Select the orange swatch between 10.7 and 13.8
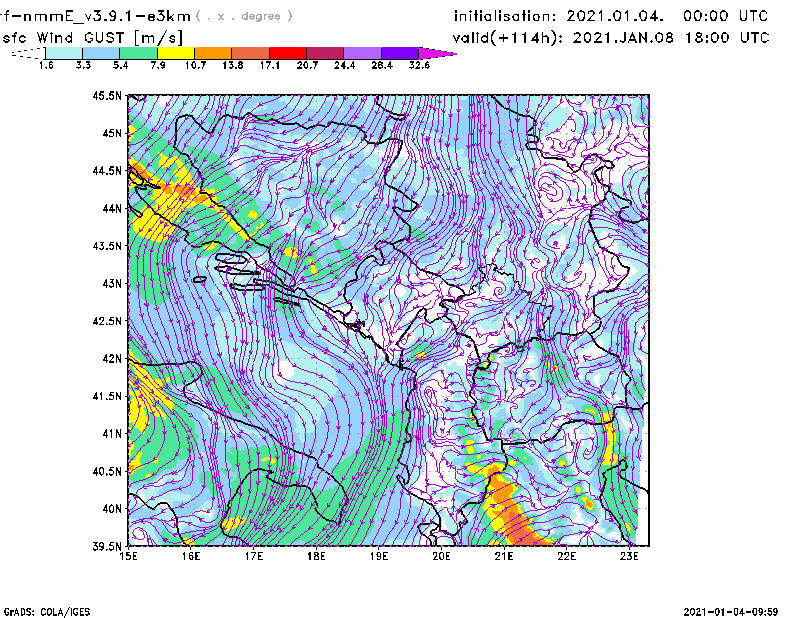Screen dimensions: 800x618 [x=213, y=53]
